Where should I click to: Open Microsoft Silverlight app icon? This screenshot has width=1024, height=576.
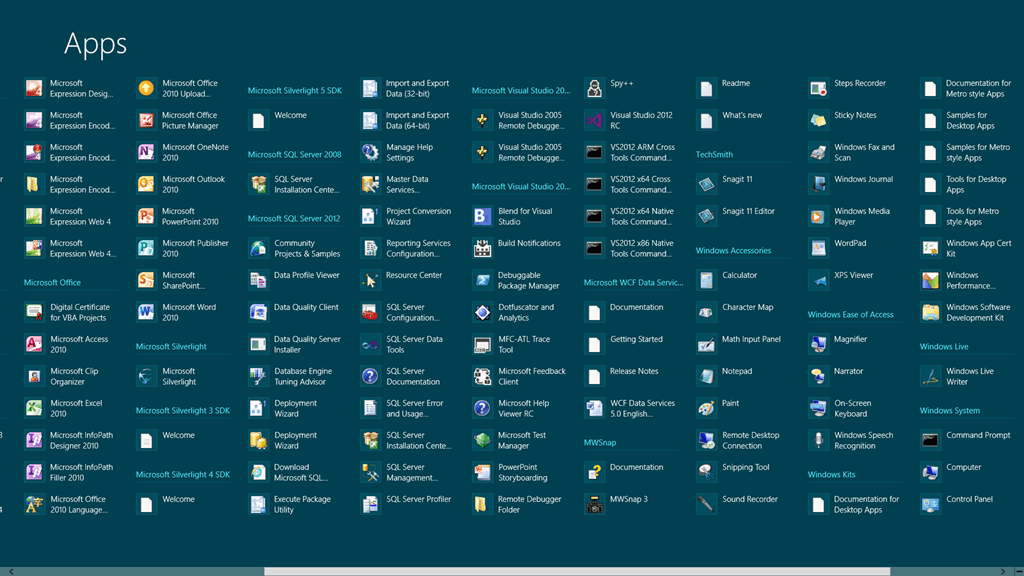pyautogui.click(x=146, y=376)
